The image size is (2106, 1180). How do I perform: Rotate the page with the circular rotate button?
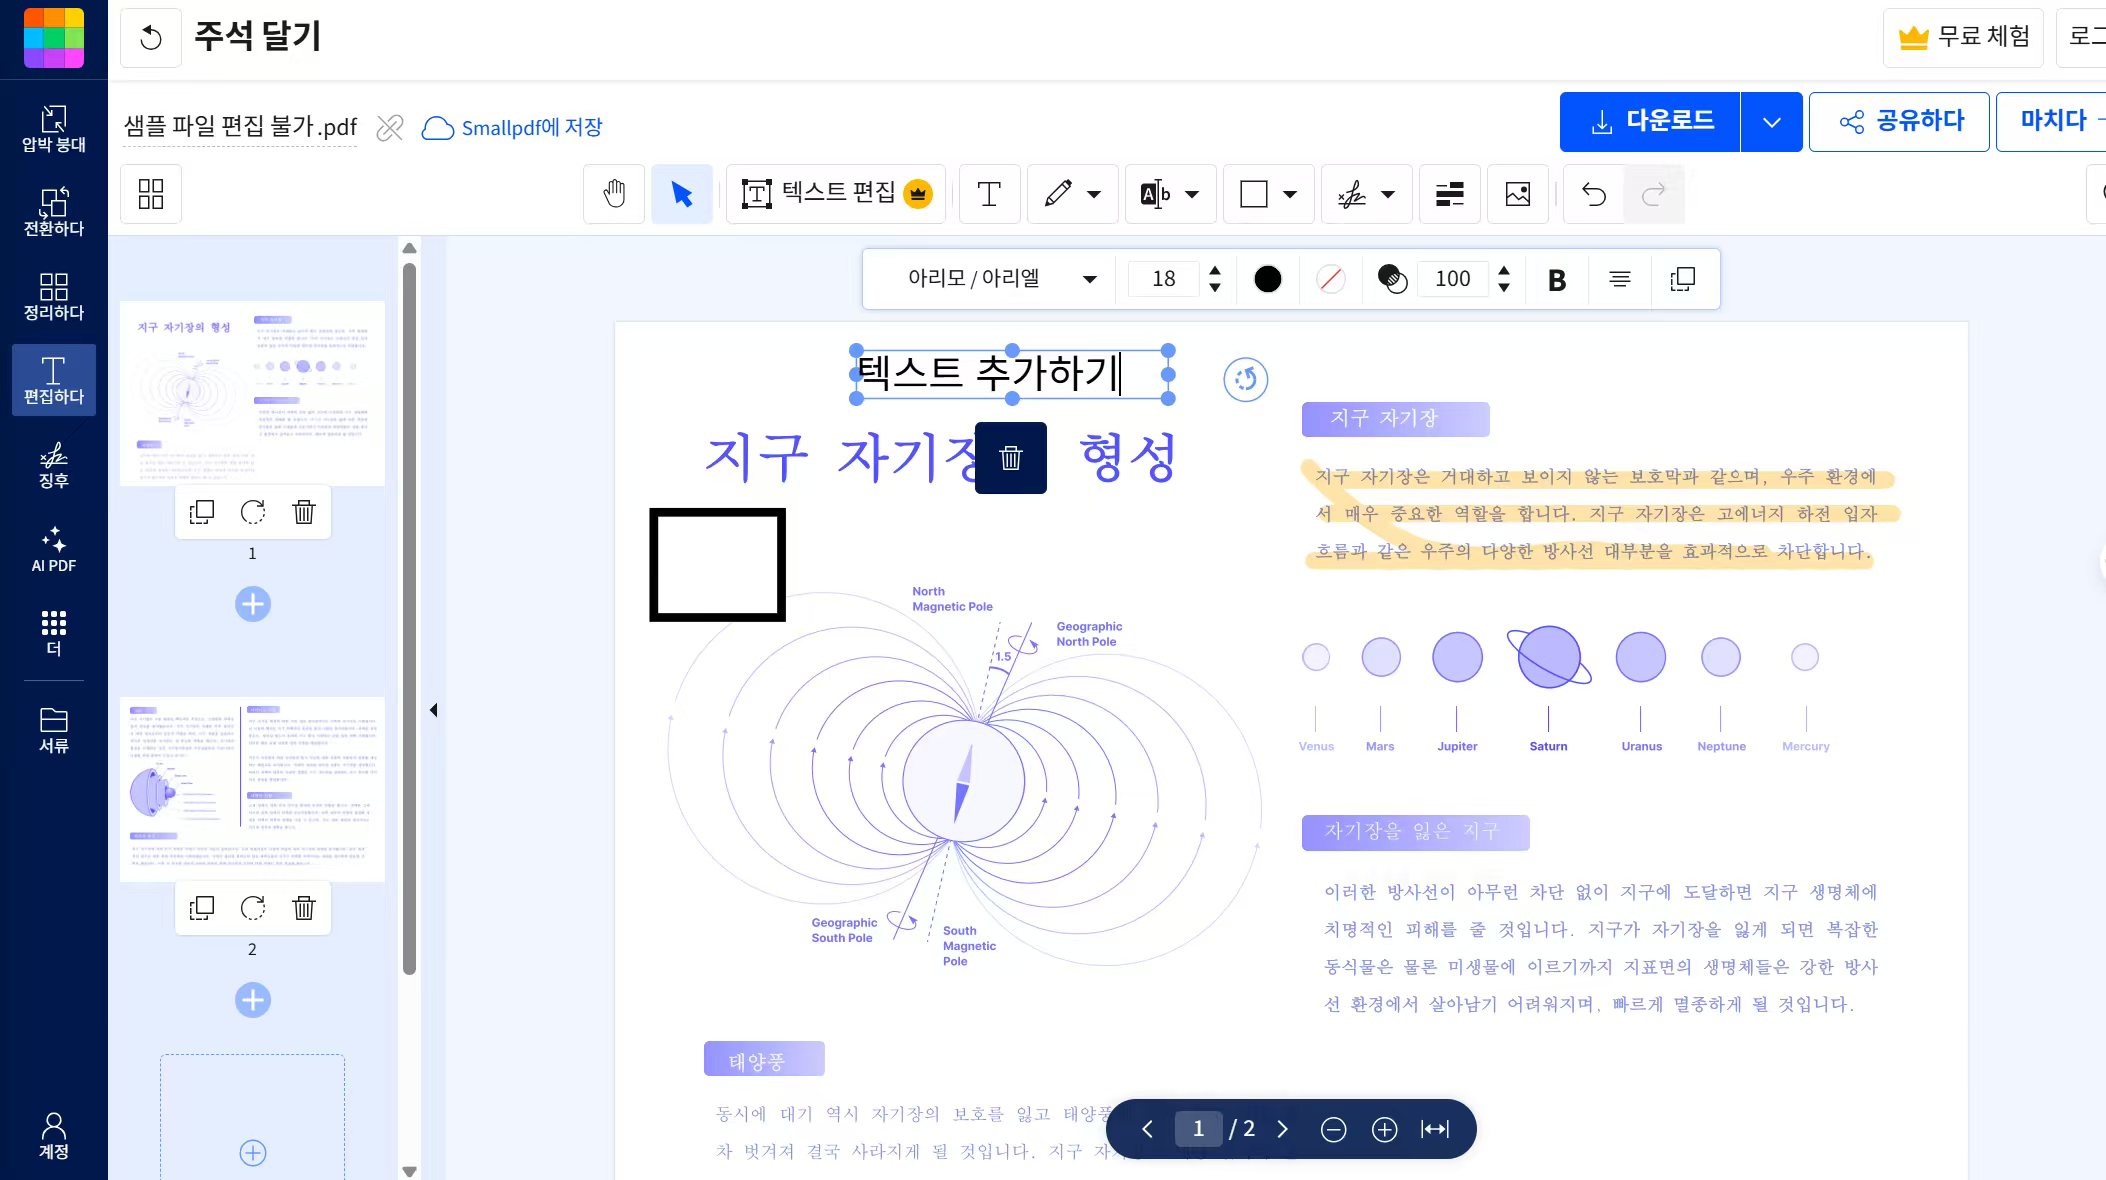tap(1246, 379)
